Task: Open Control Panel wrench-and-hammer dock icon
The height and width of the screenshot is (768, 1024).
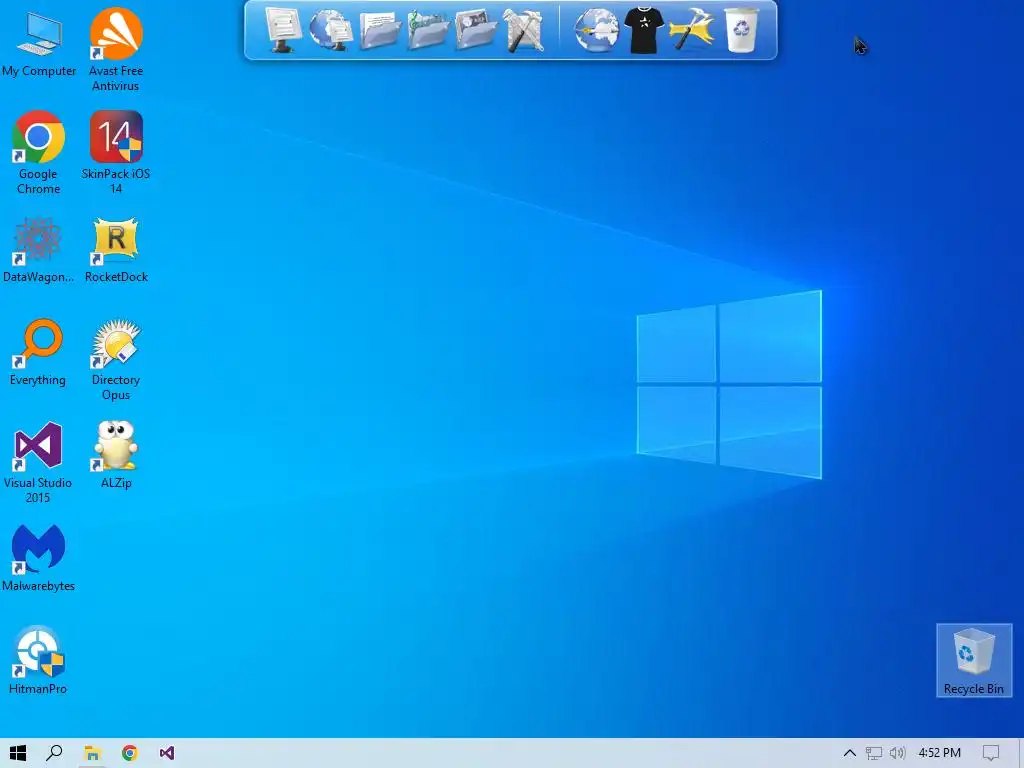Action: 524,29
